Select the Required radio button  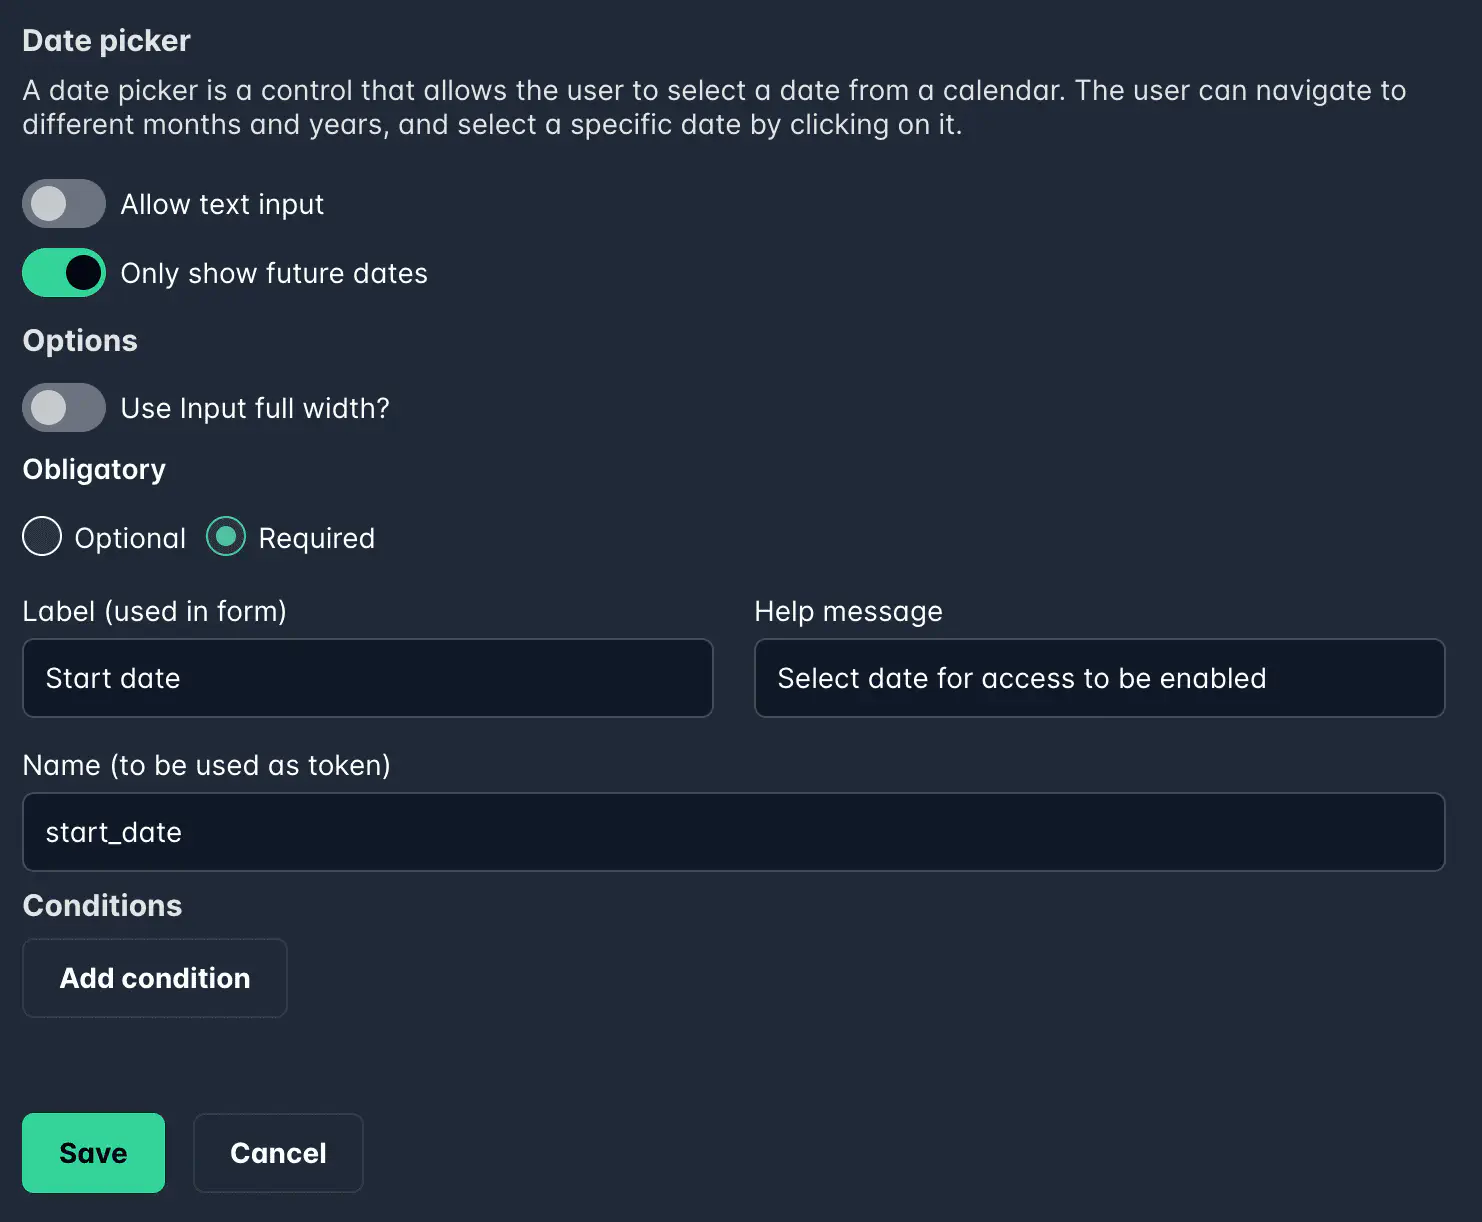[x=225, y=537]
